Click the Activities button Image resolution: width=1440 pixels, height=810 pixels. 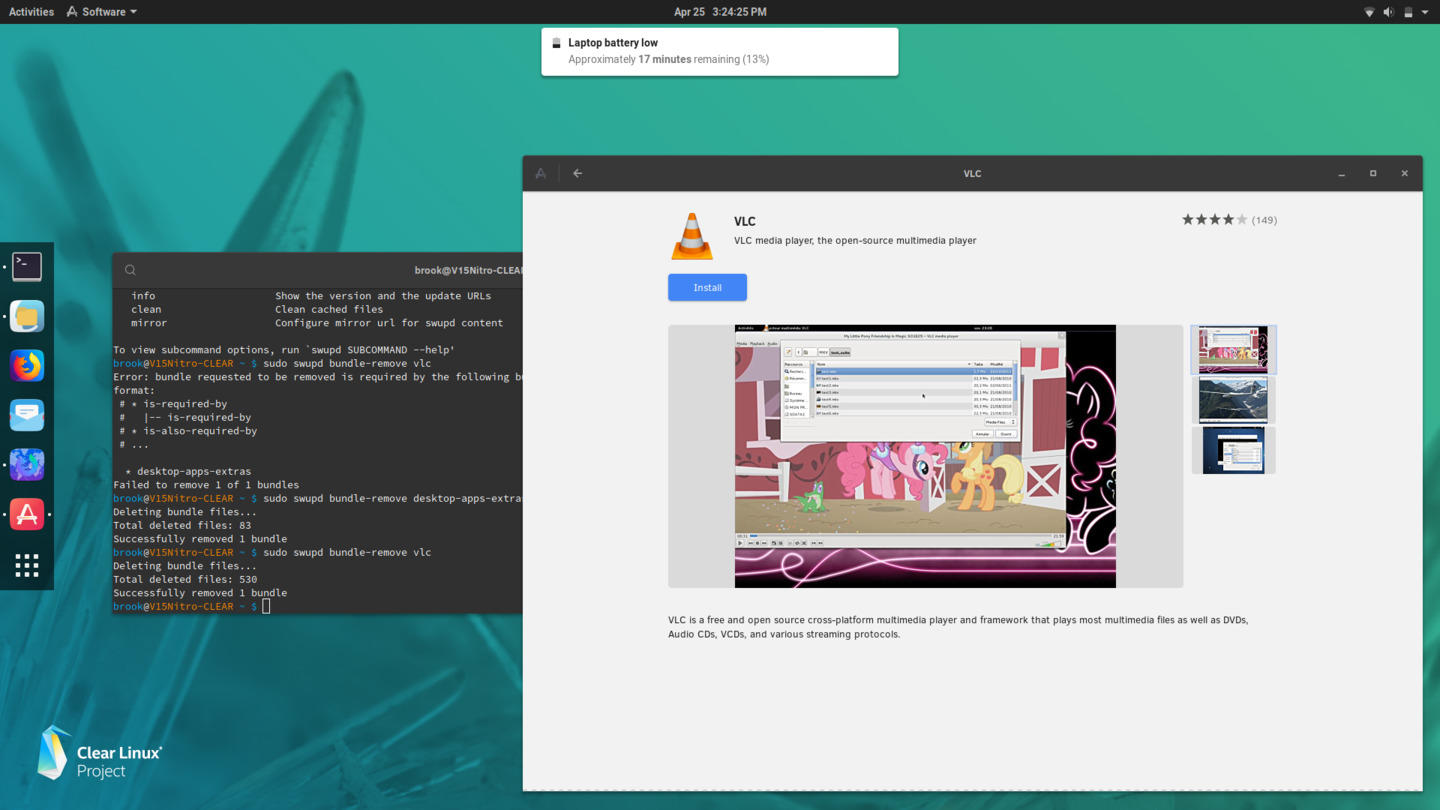(31, 12)
